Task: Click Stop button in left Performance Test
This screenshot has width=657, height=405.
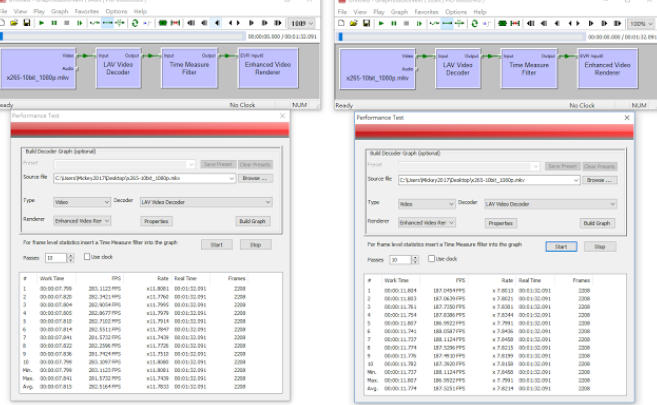Action: pyautogui.click(x=256, y=245)
